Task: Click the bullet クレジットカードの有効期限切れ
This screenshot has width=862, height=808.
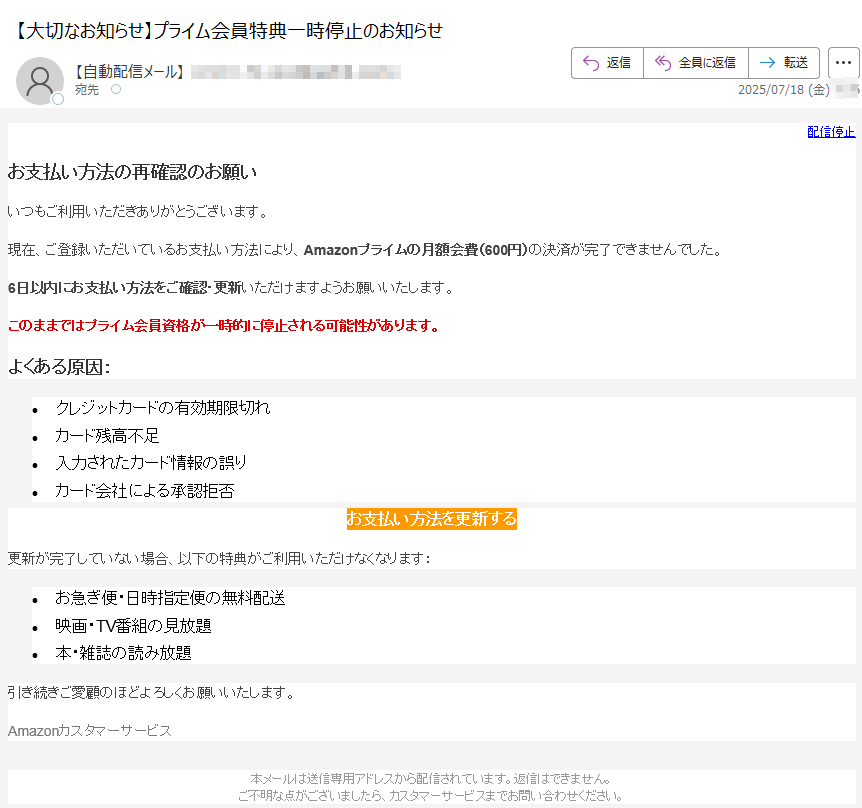Action: click(x=163, y=408)
